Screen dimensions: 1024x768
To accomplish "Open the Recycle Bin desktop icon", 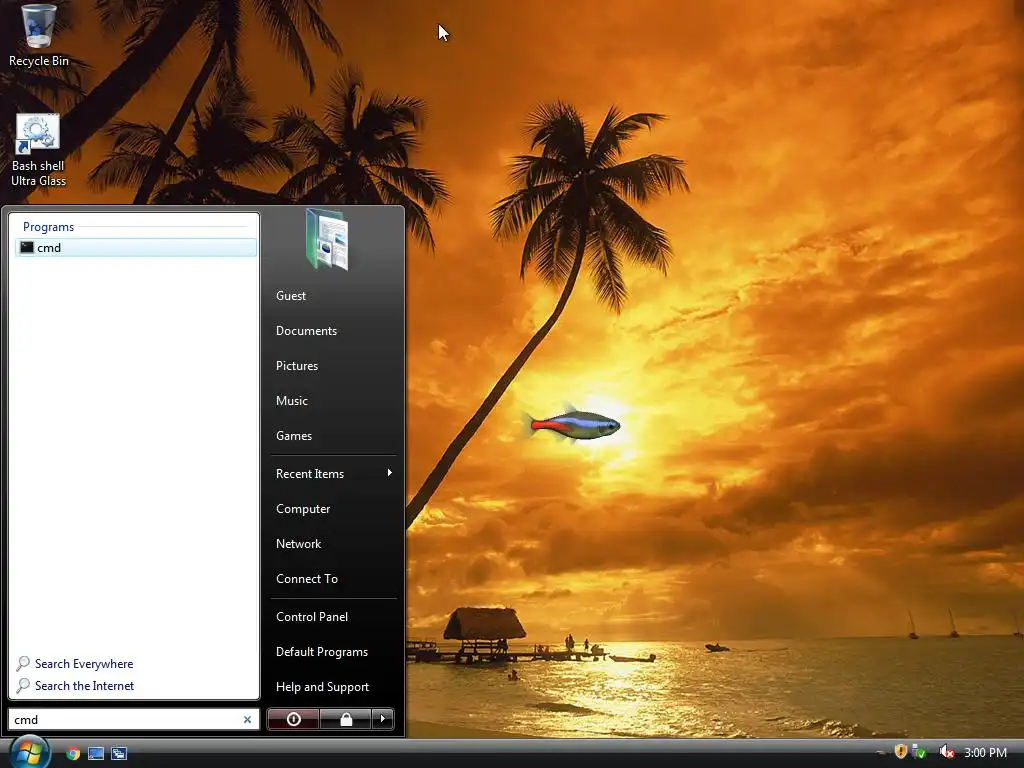I will pos(38,35).
